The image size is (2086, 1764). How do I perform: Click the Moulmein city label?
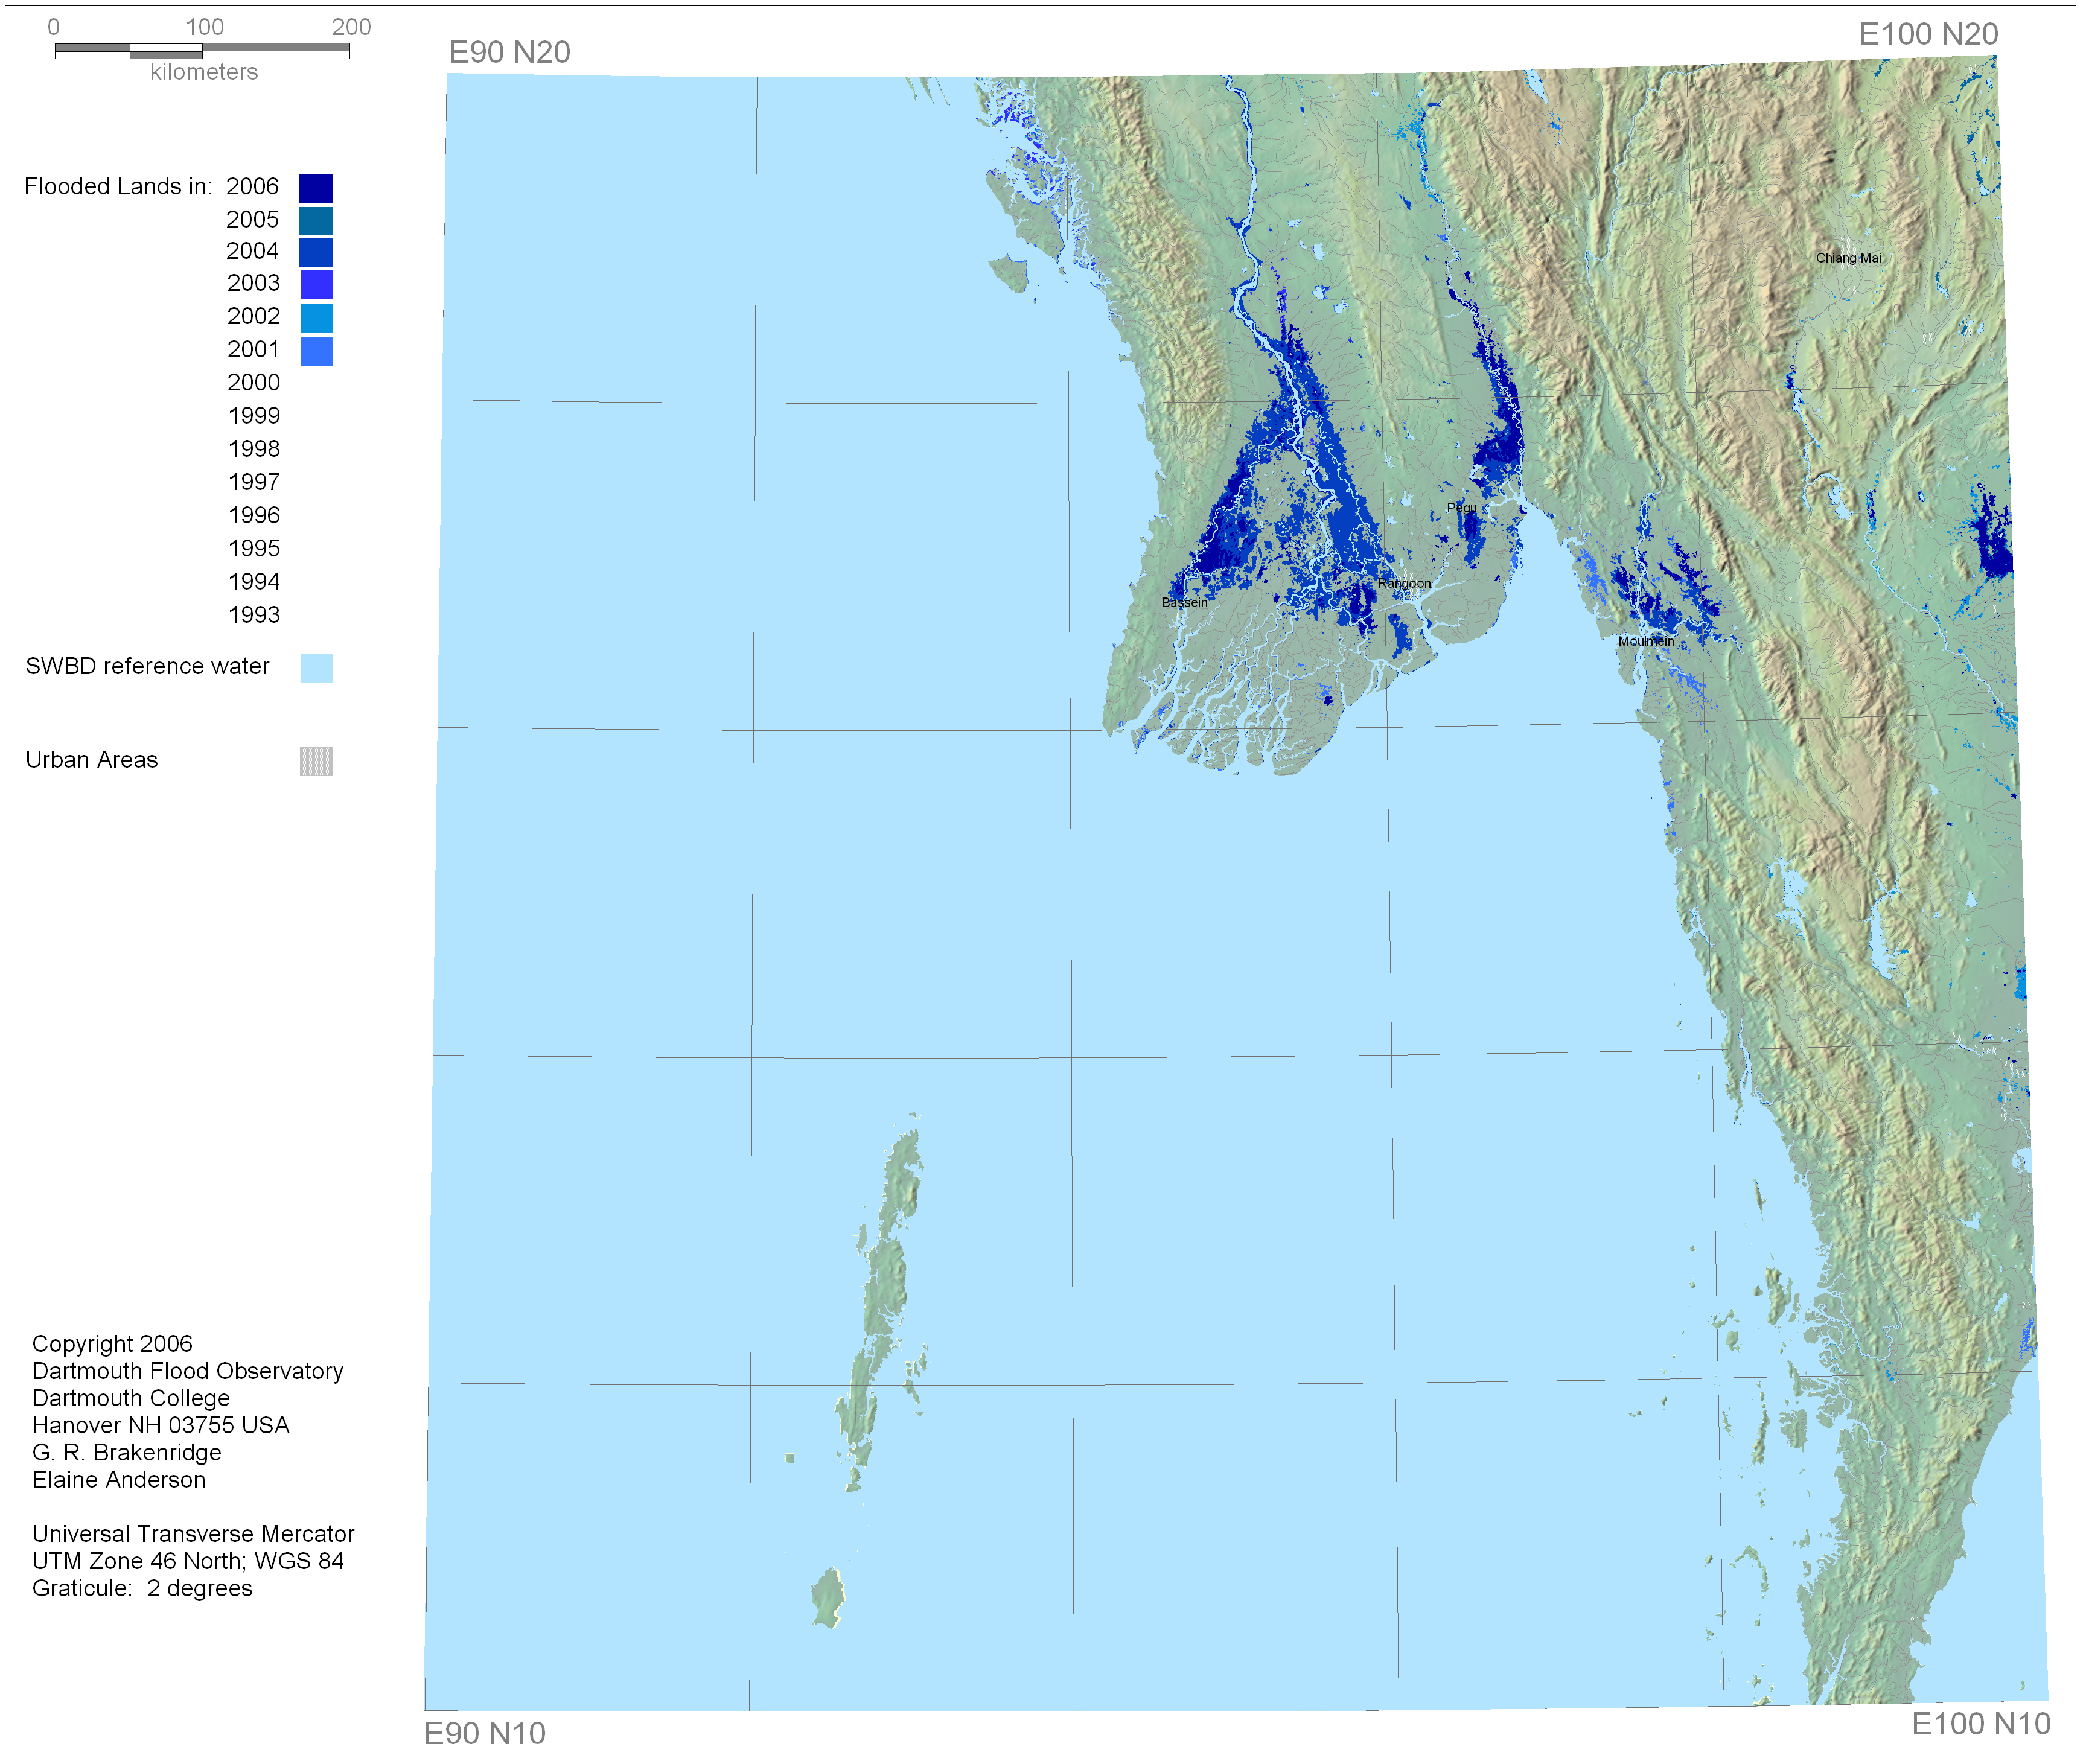pos(1647,642)
